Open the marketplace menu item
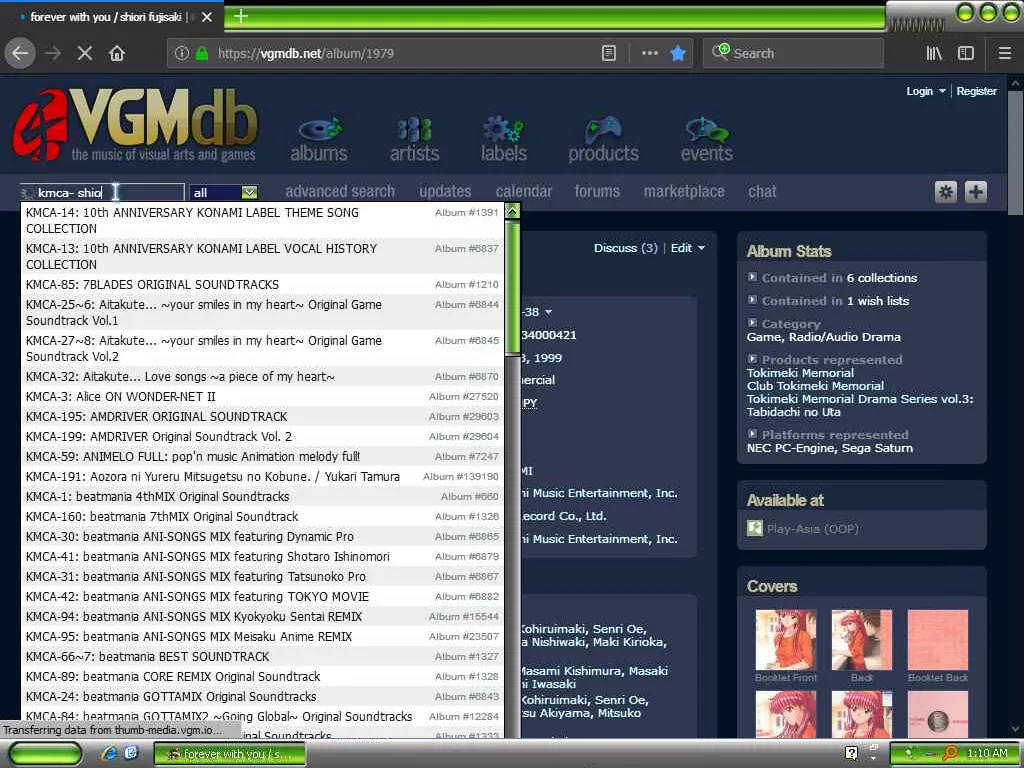This screenshot has width=1024, height=768. [684, 191]
